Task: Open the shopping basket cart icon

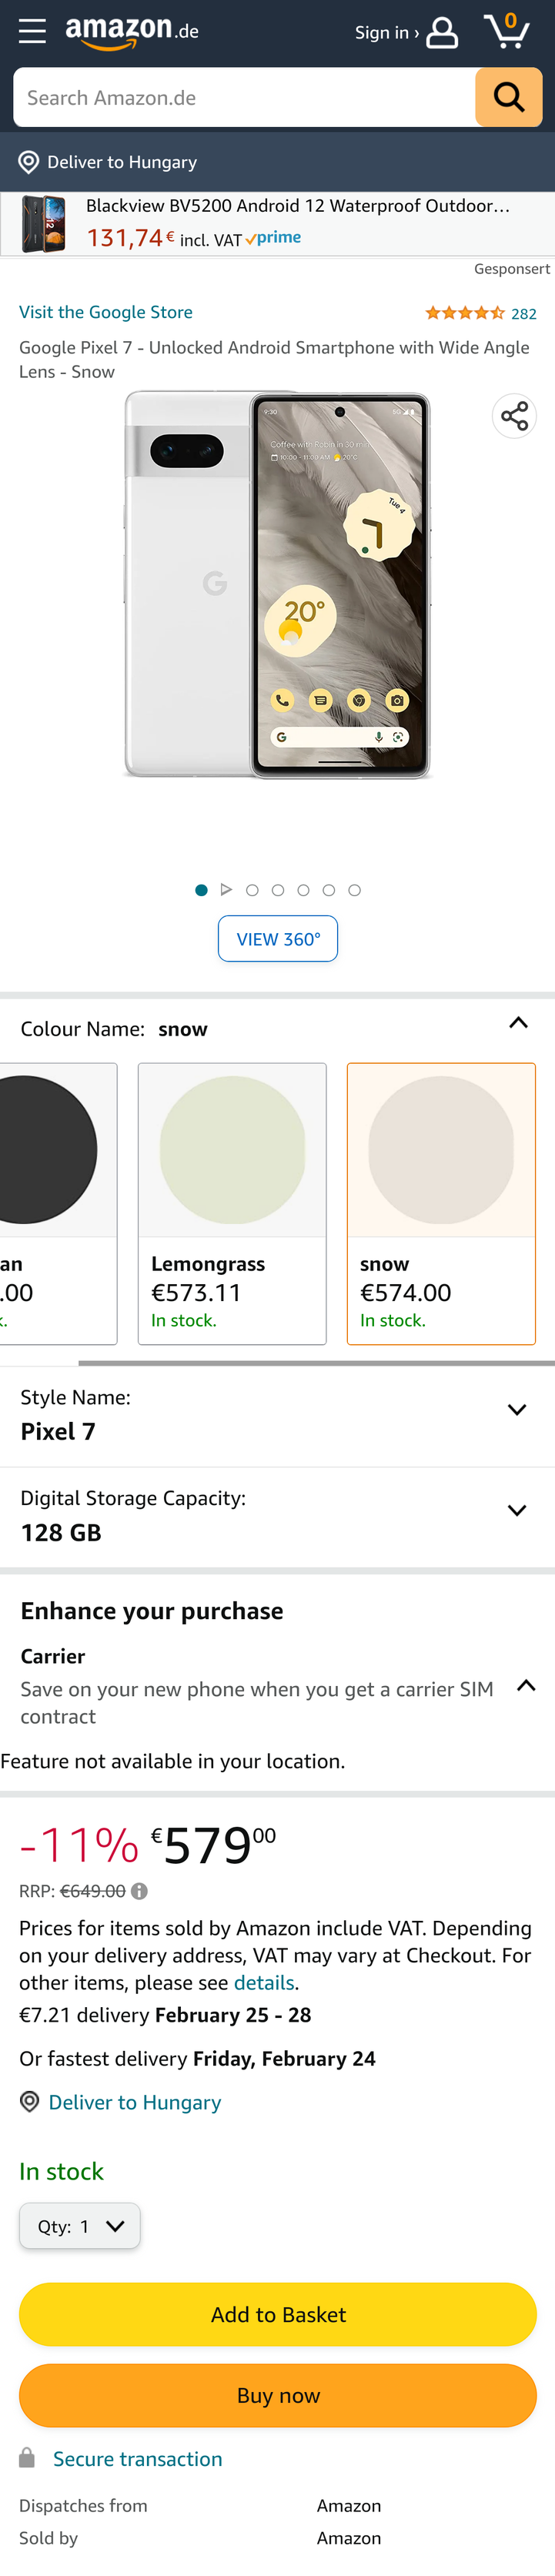Action: pyautogui.click(x=506, y=31)
